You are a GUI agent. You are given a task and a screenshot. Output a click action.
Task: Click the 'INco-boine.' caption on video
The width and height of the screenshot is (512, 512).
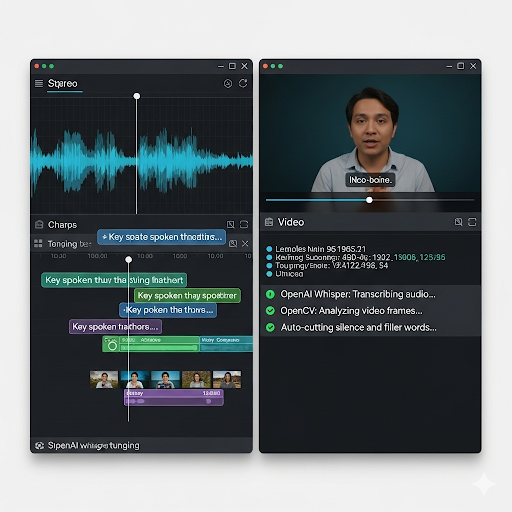(x=370, y=180)
